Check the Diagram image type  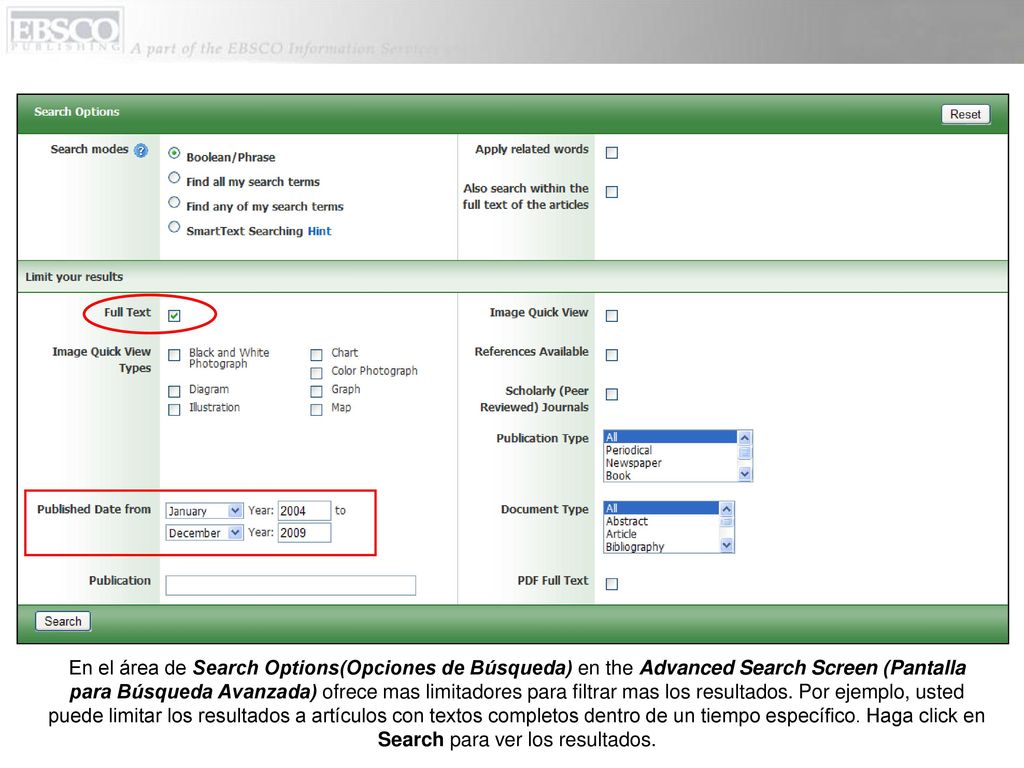(174, 392)
